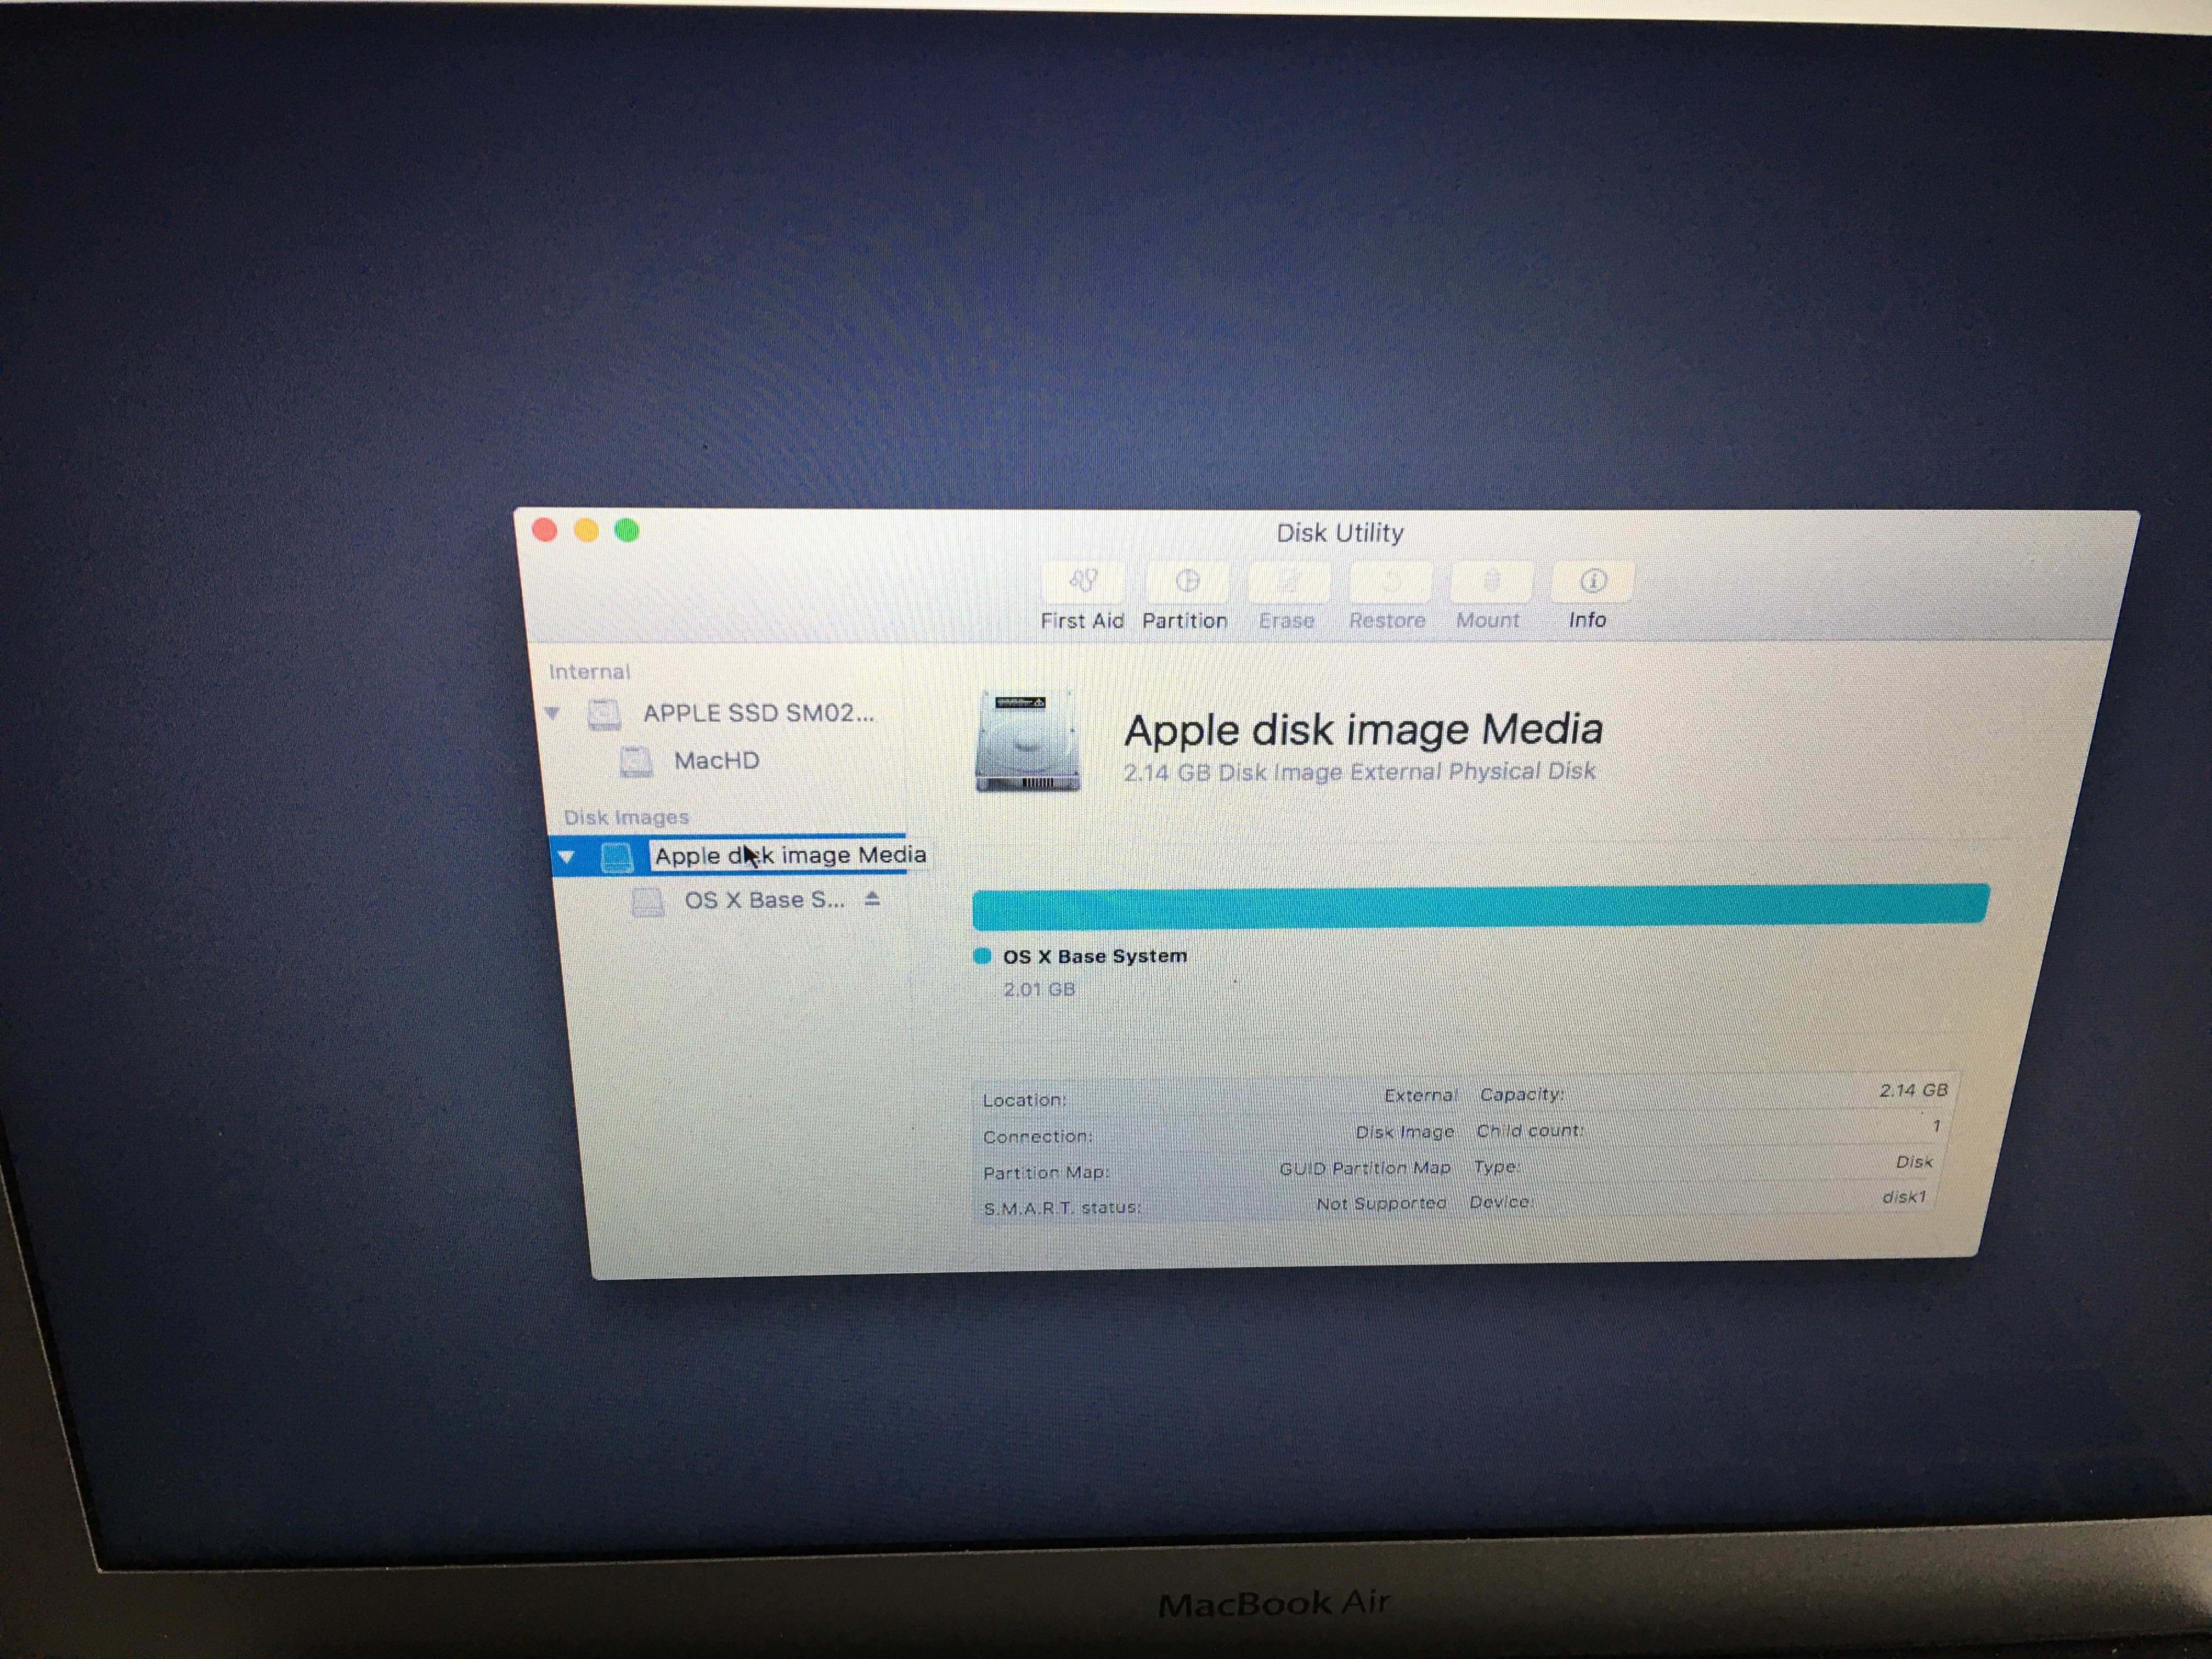
Task: Click the OS X Base System legend dot
Action: (x=982, y=956)
